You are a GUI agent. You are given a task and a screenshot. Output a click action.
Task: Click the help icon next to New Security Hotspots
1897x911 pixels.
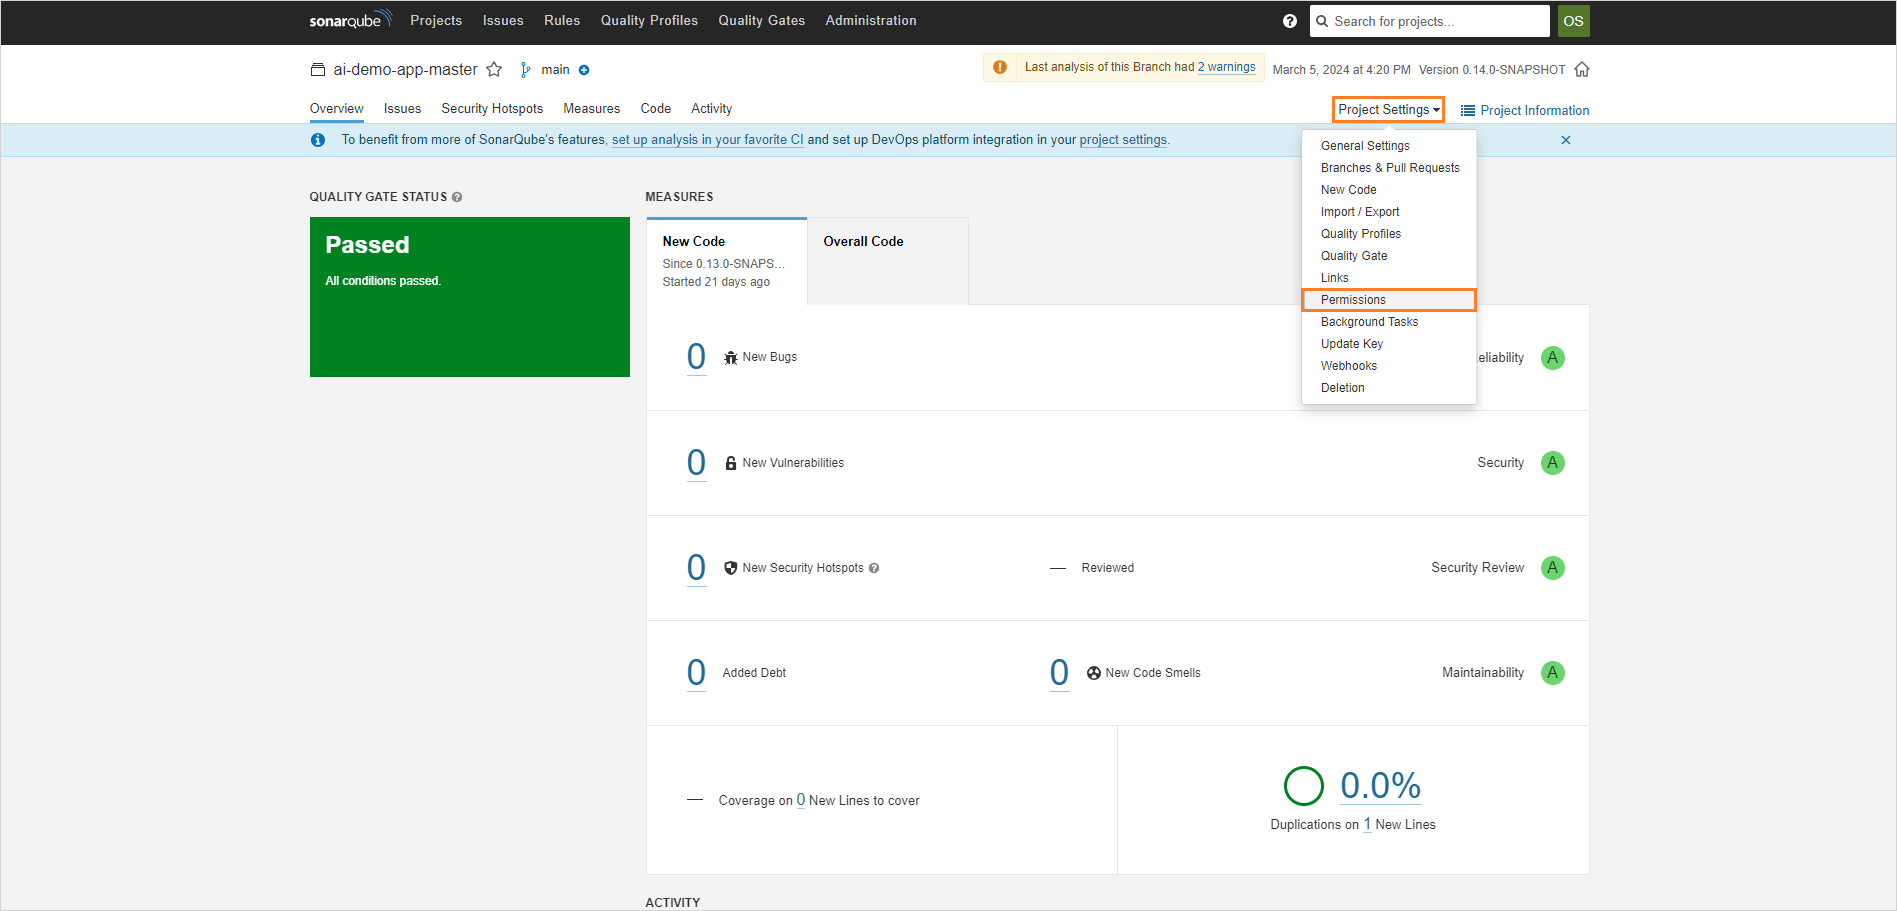874,567
